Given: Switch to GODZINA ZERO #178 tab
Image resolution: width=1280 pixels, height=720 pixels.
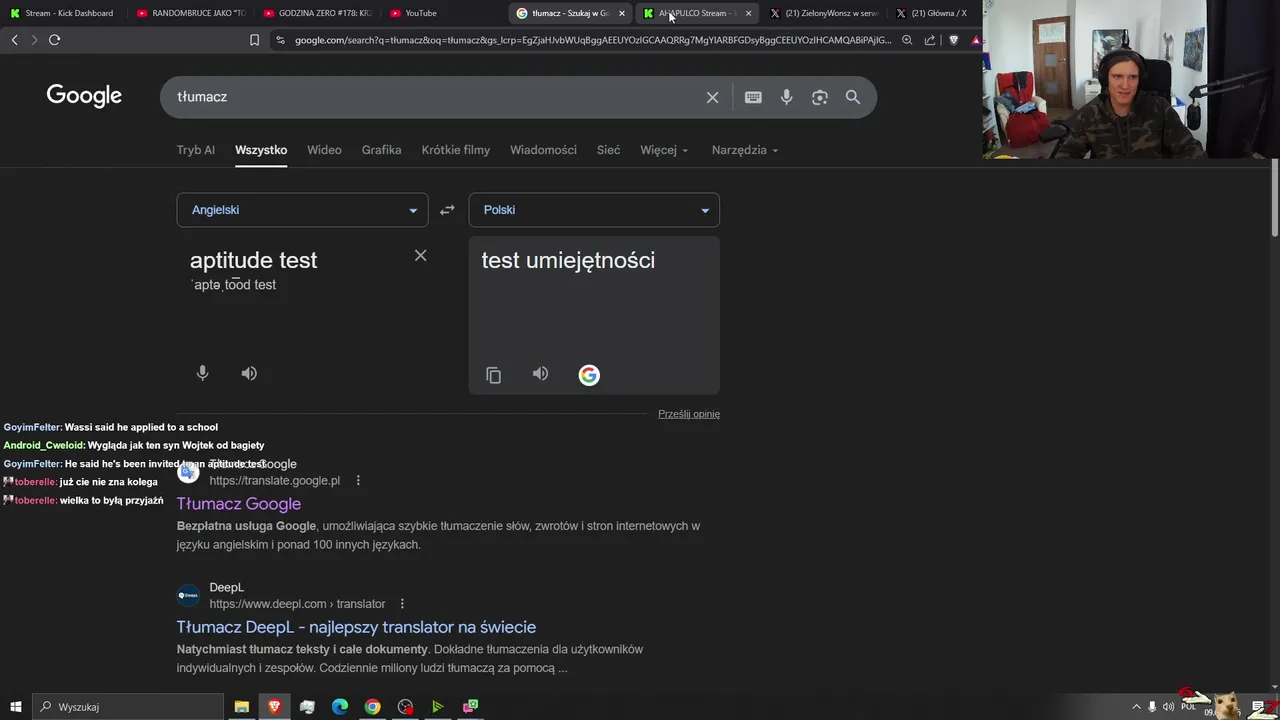Looking at the screenshot, I should [x=318, y=13].
